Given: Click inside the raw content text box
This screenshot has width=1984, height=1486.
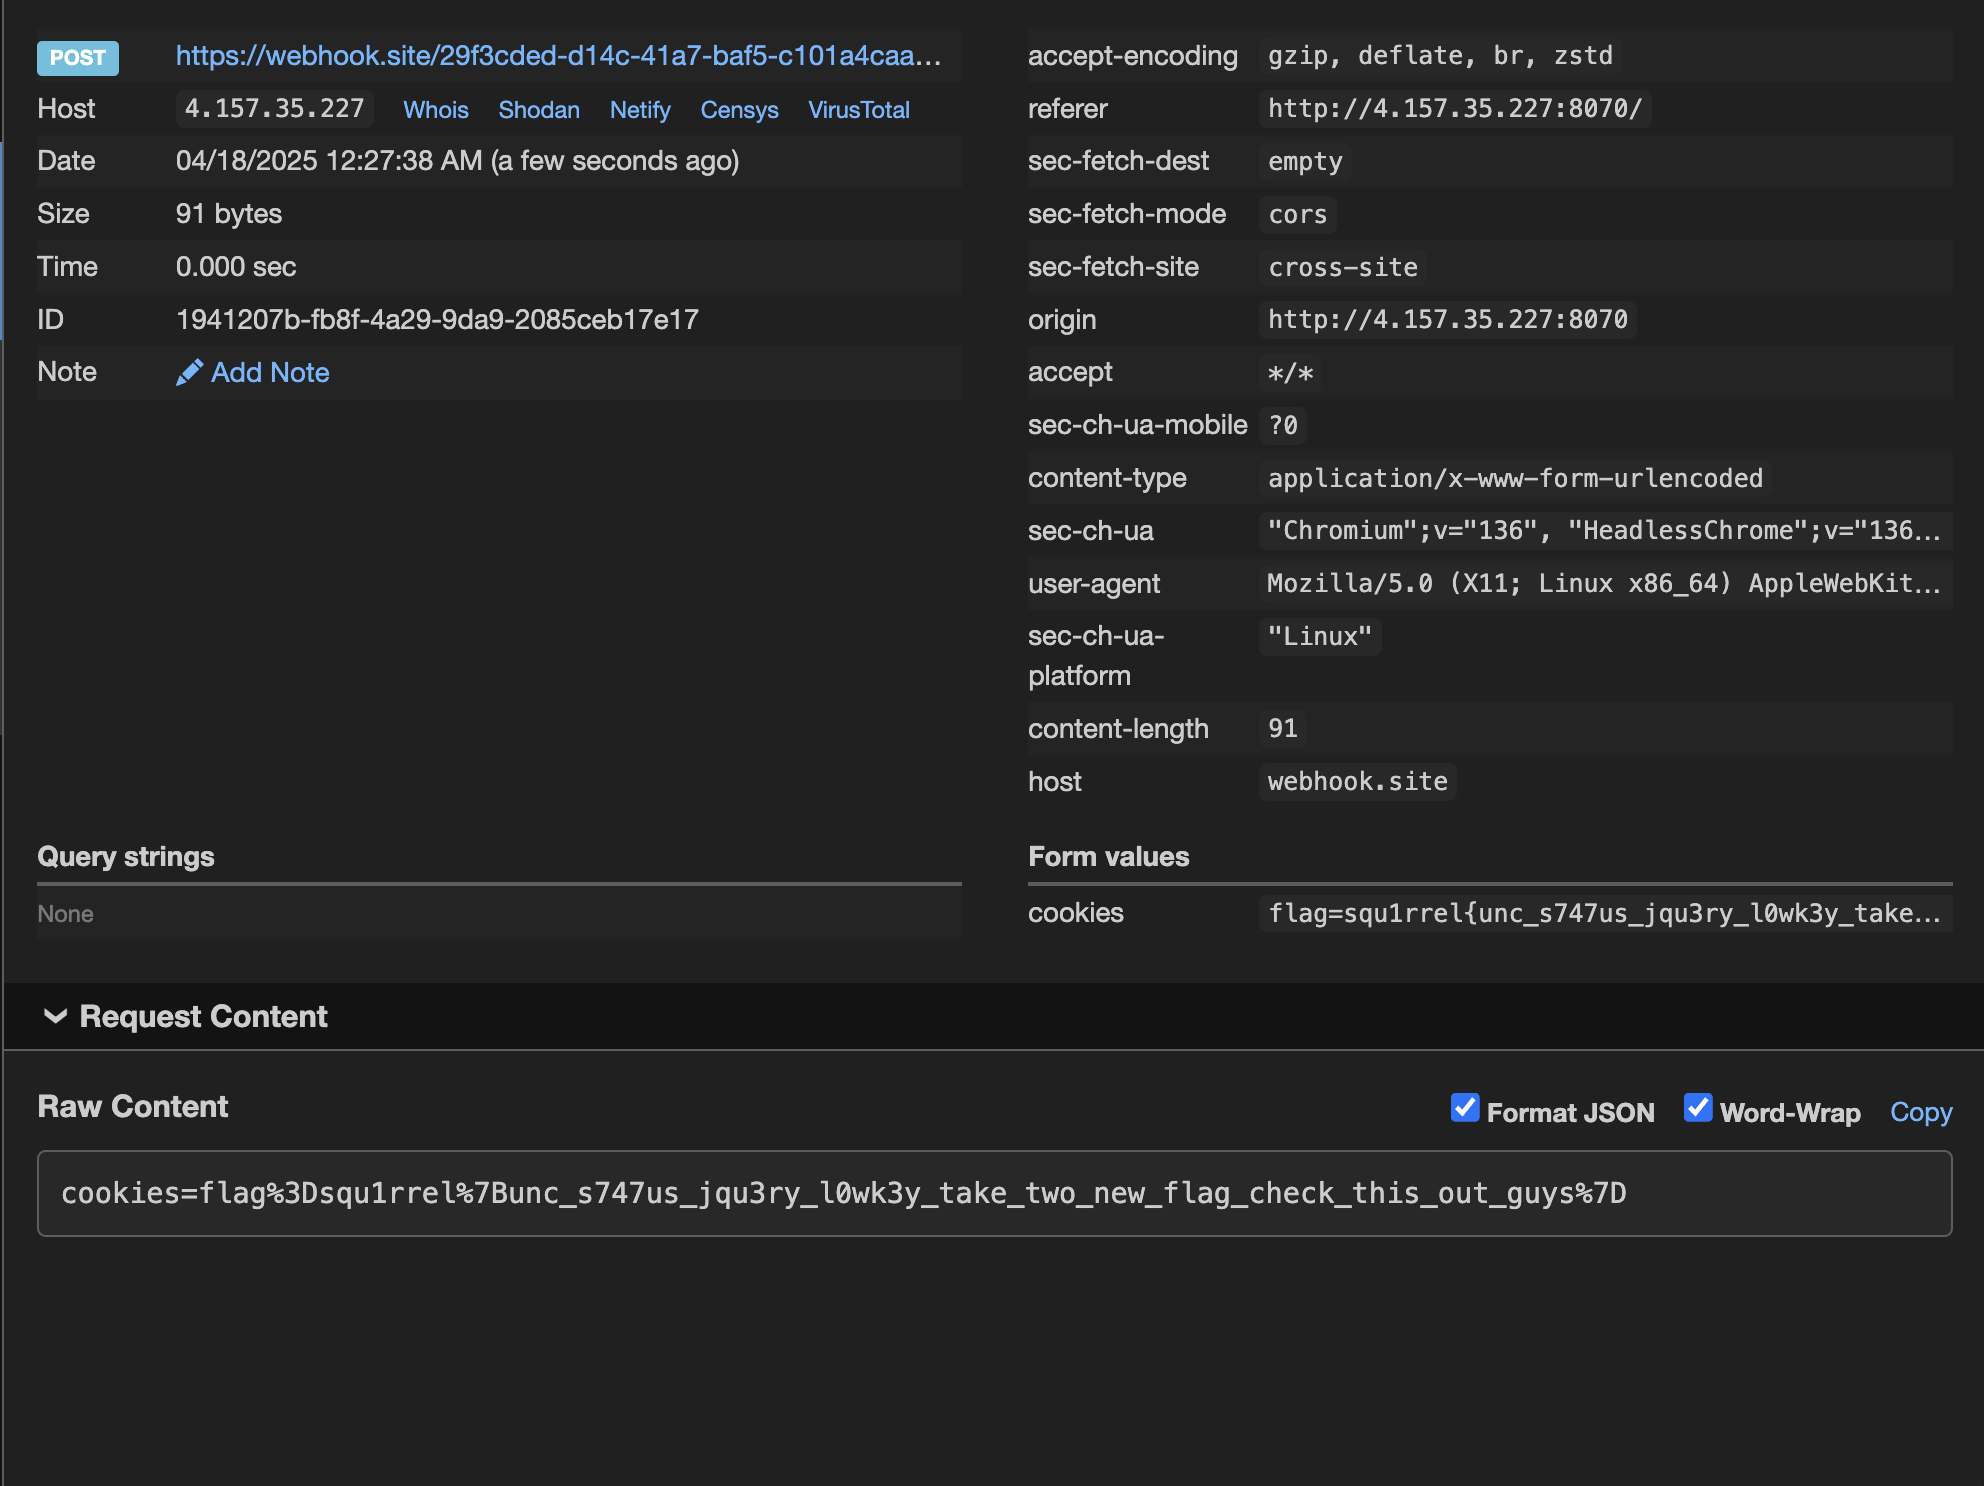Looking at the screenshot, I should click(995, 1193).
